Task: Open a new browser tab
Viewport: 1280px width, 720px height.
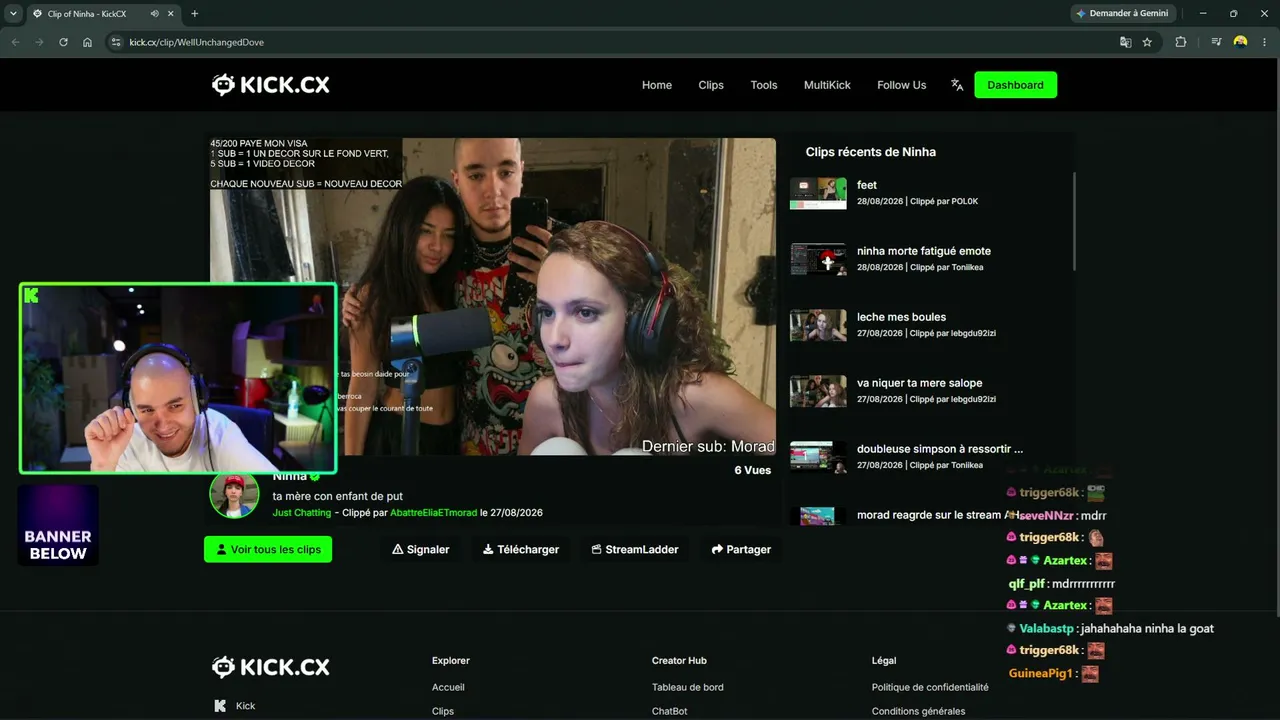Action: click(x=195, y=14)
